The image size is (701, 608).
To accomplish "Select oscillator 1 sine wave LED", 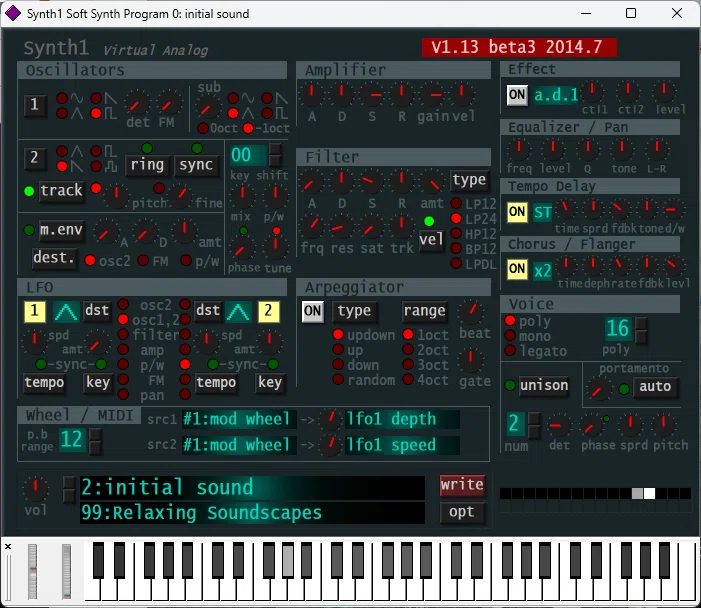I will [x=62, y=98].
